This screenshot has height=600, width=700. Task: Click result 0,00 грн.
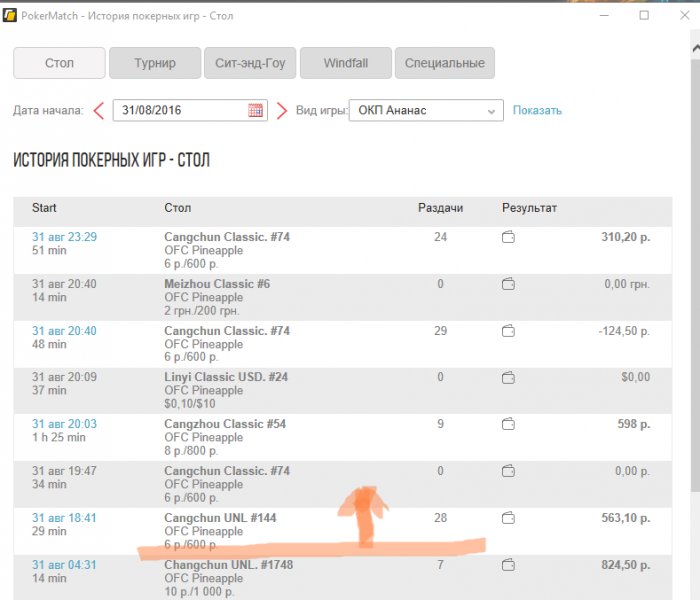coord(627,284)
